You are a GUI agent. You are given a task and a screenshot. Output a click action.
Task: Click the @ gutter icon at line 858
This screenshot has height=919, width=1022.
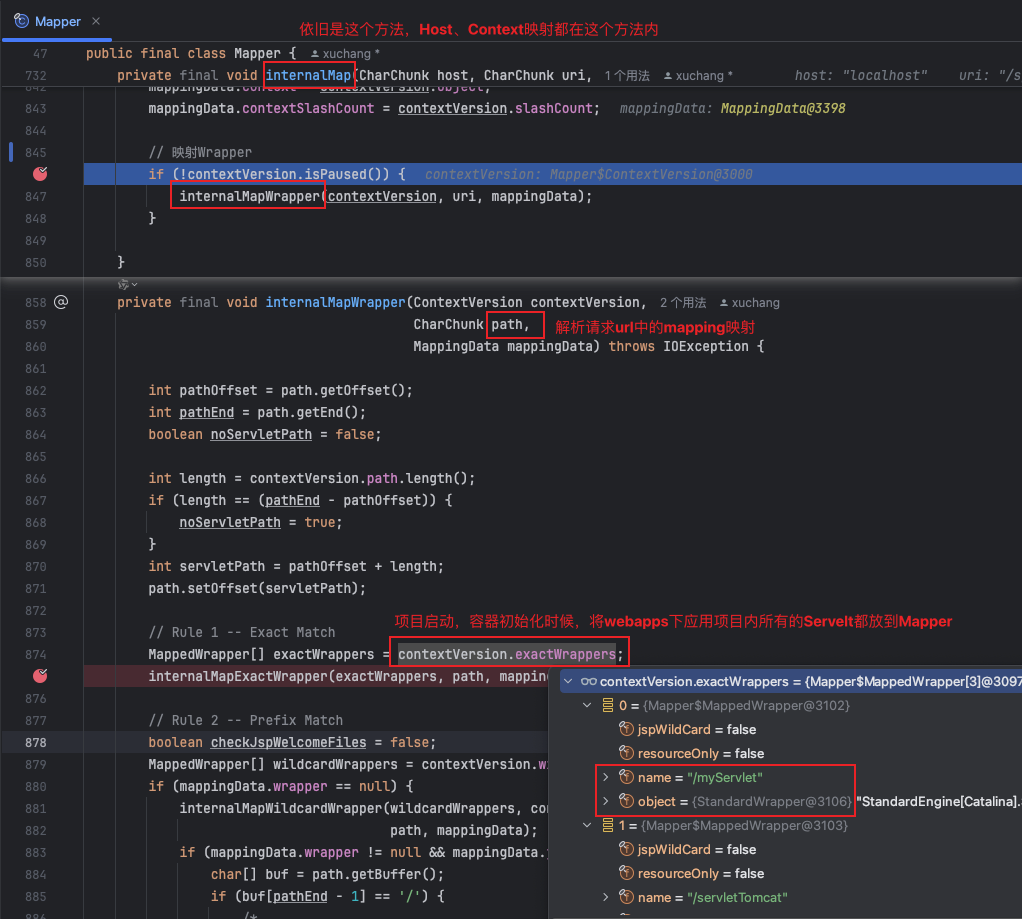pos(61,302)
